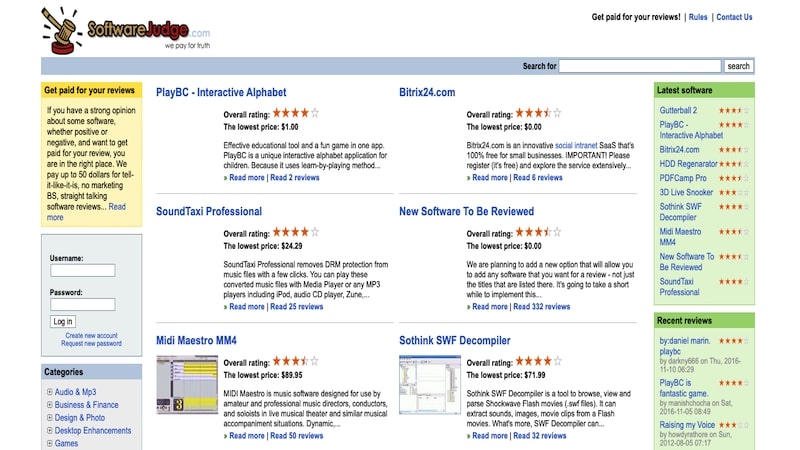Open the Contact Us header link
800x450 pixels.
point(734,17)
